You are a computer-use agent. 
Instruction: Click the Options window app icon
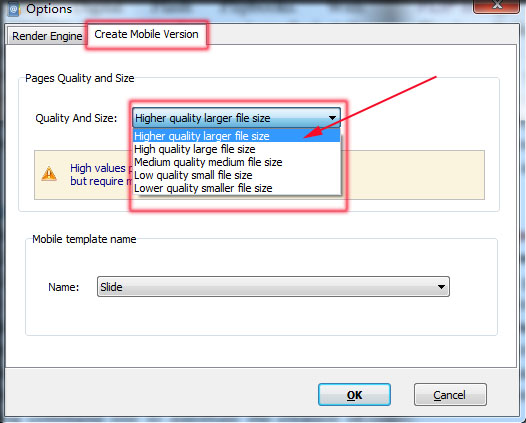coord(14,9)
